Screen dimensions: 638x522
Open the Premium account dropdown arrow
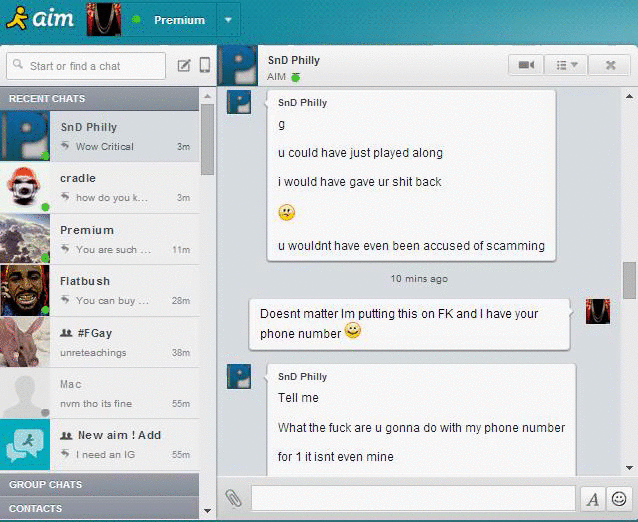point(228,20)
